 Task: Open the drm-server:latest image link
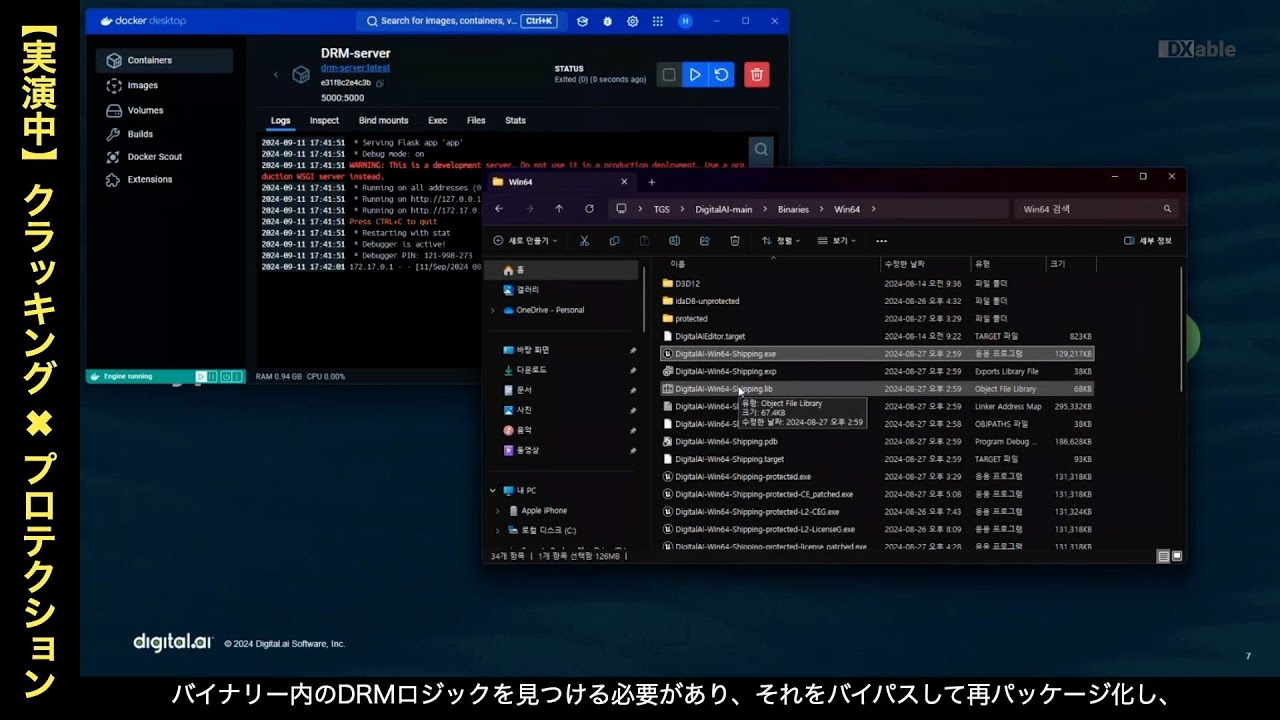click(x=355, y=68)
